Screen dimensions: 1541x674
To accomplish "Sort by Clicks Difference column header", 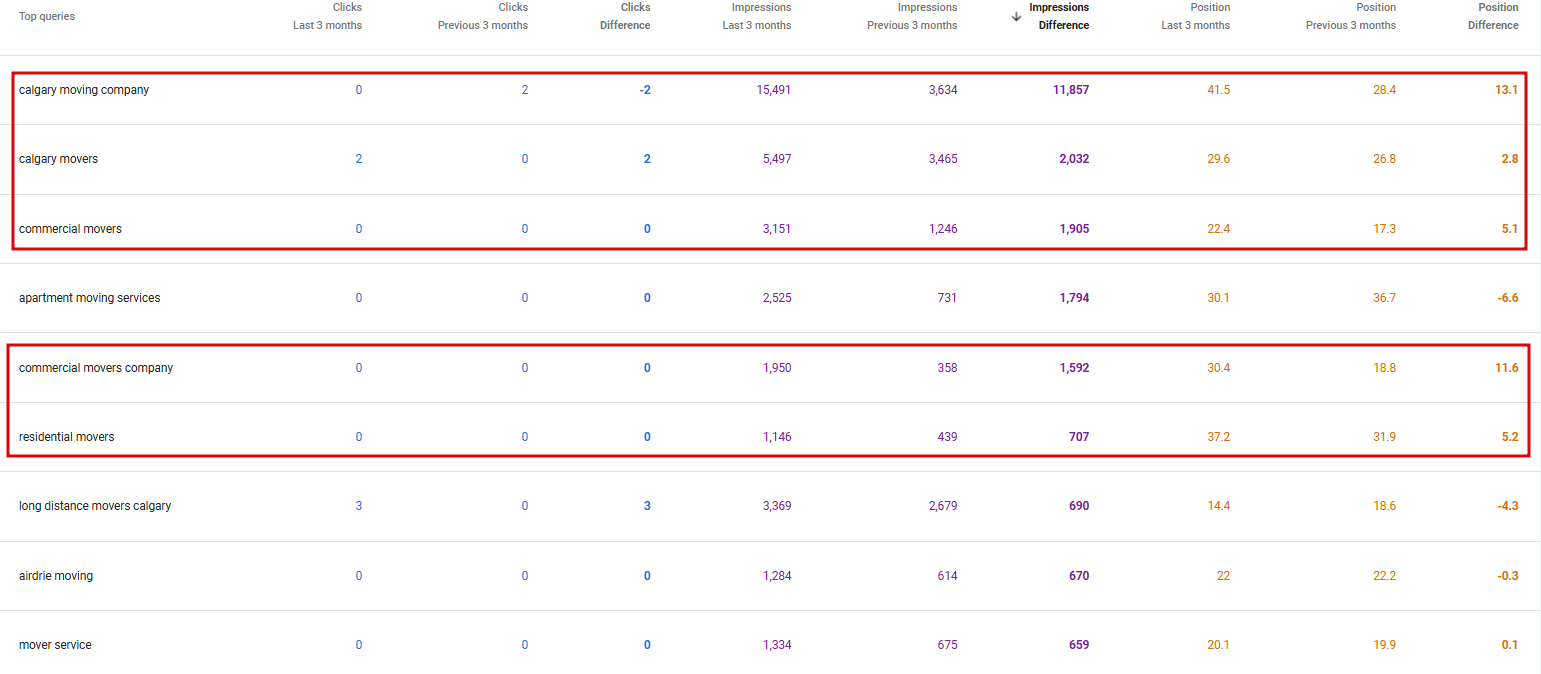I will 625,16.
